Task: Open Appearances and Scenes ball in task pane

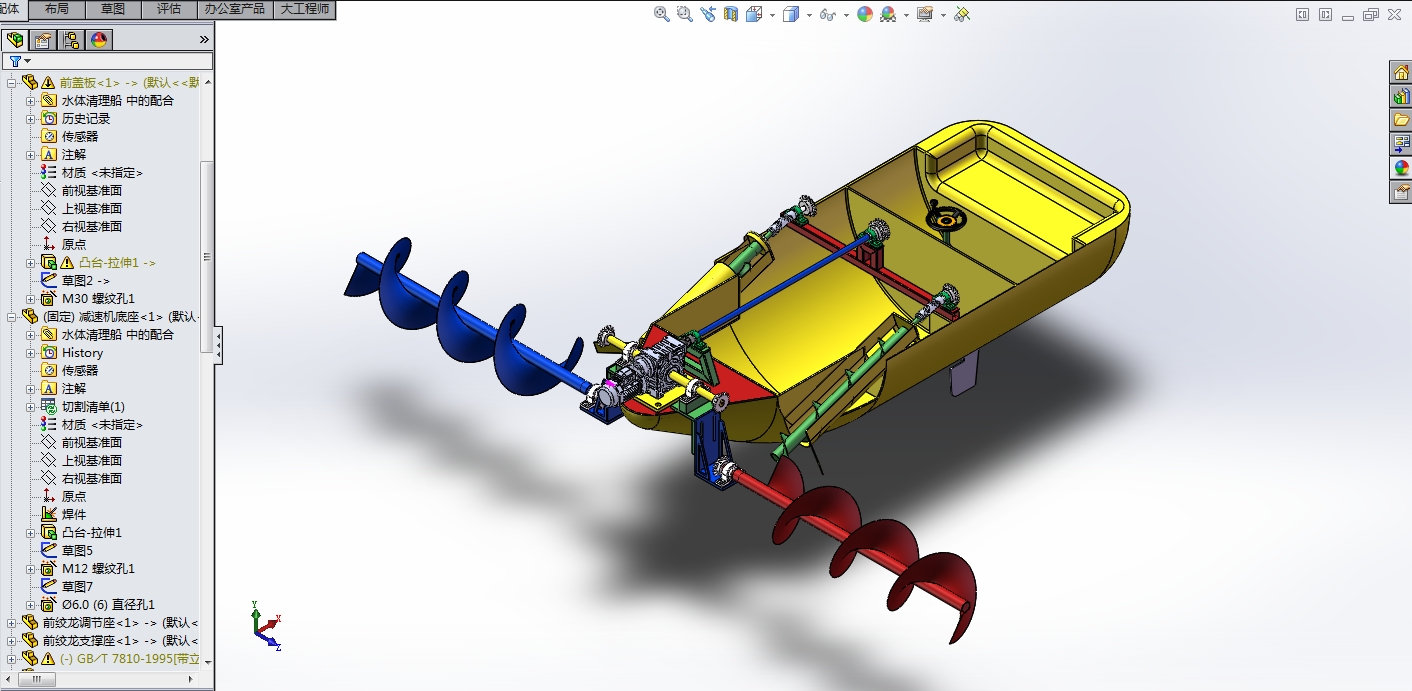Action: tap(1401, 168)
